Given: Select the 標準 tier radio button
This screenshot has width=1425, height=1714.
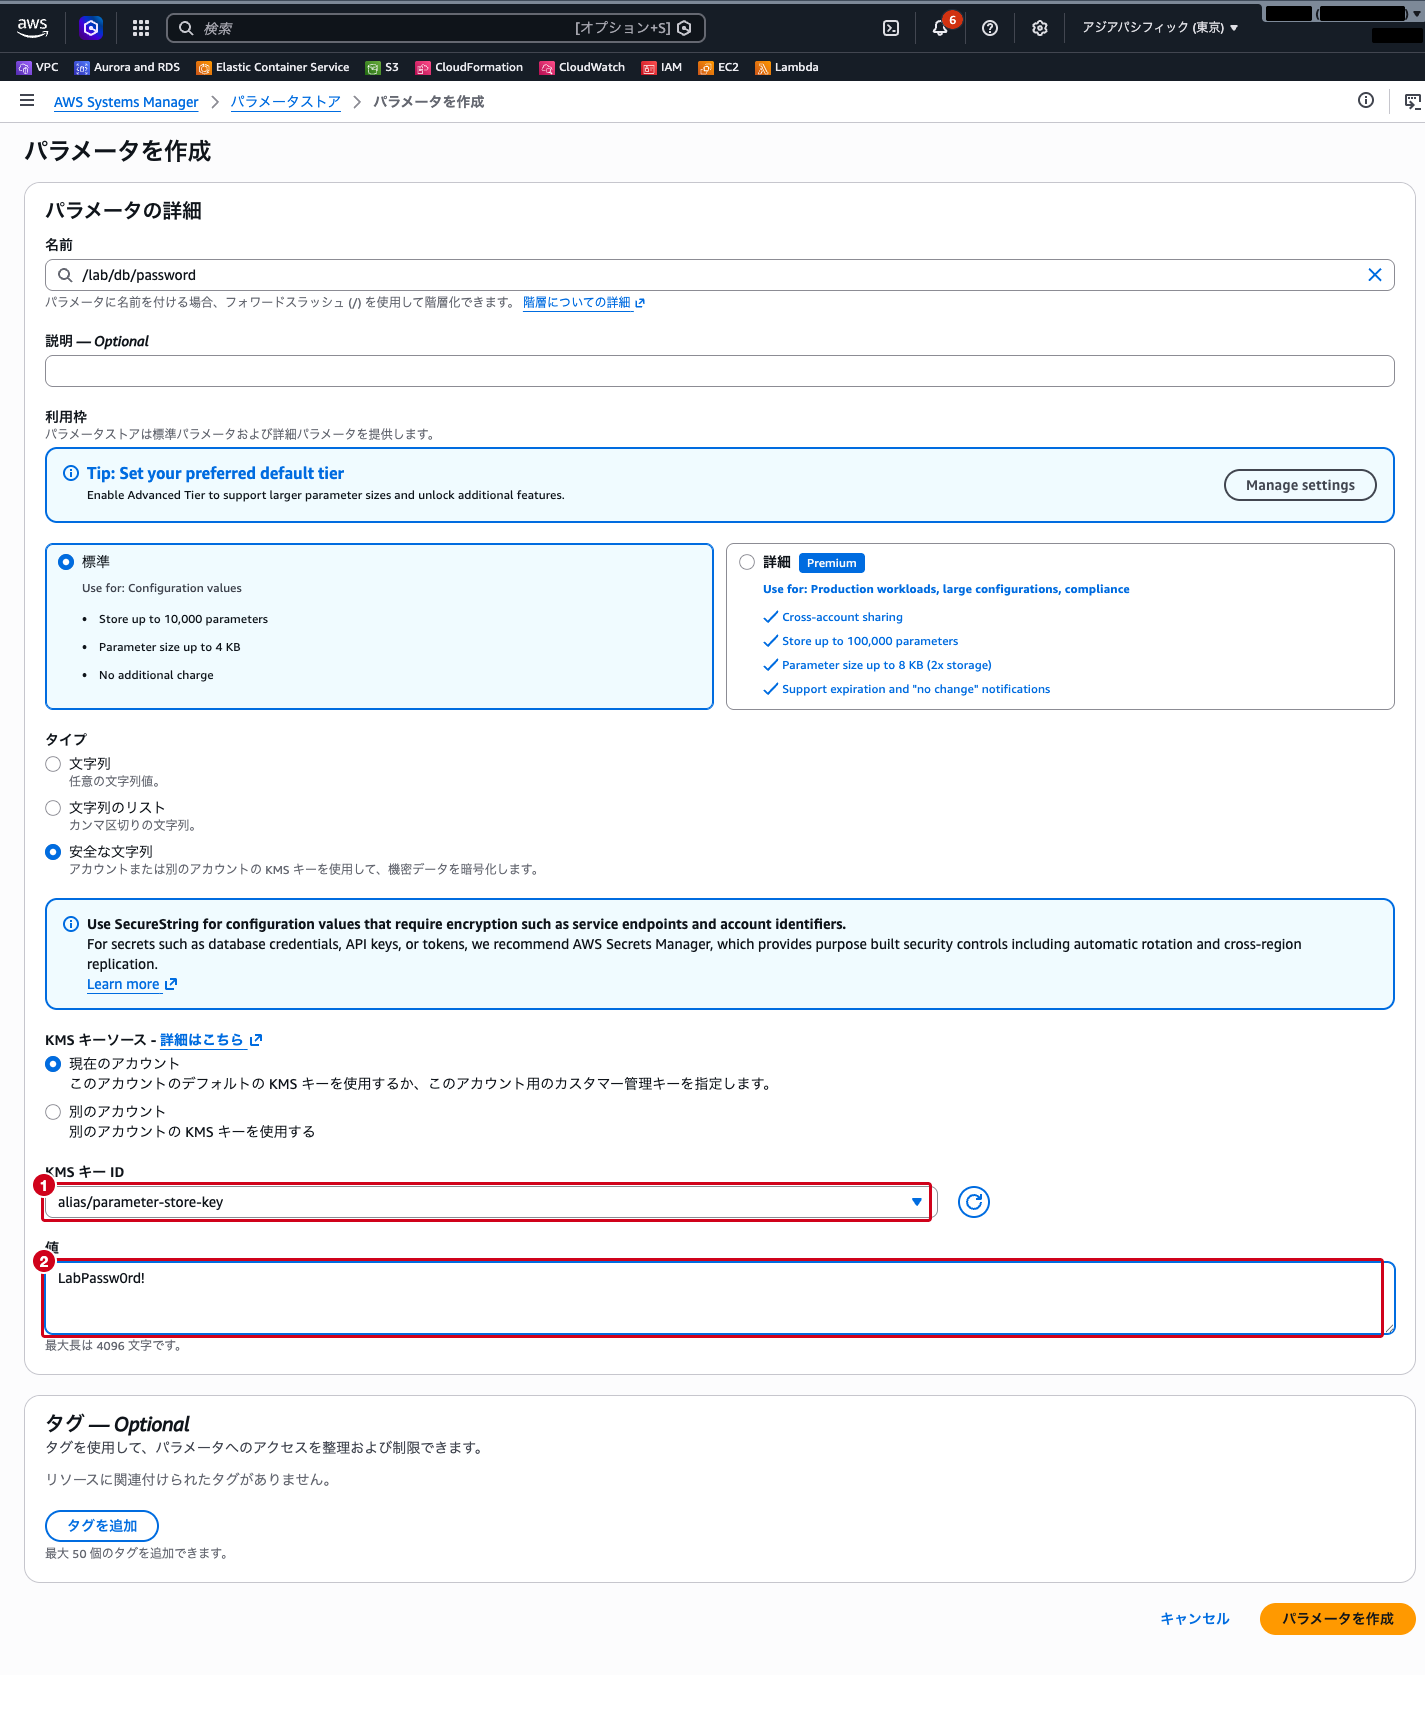Looking at the screenshot, I should (66, 562).
